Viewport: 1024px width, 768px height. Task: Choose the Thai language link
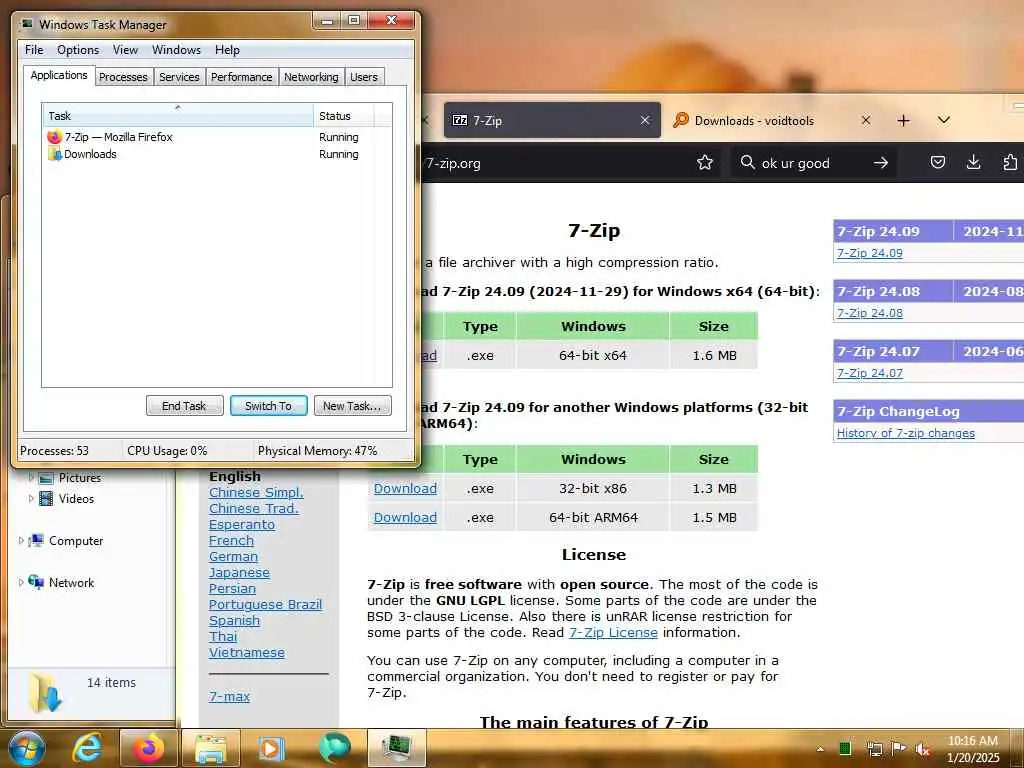point(223,636)
